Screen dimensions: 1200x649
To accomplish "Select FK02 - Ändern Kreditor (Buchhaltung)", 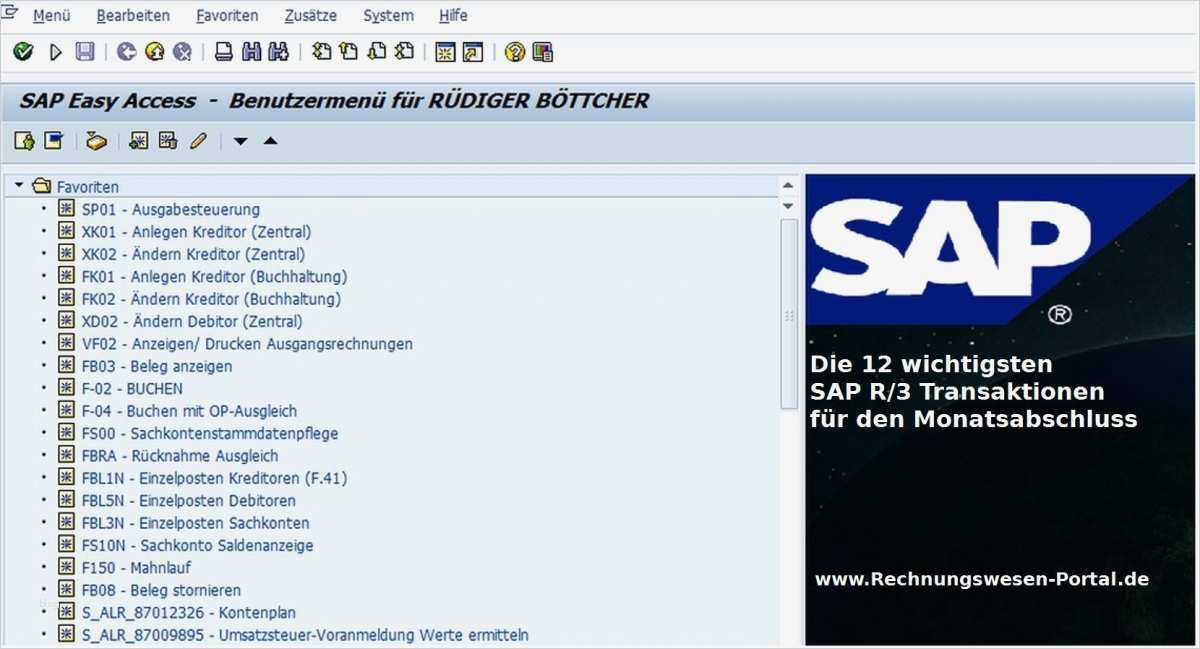I will pyautogui.click(x=211, y=299).
